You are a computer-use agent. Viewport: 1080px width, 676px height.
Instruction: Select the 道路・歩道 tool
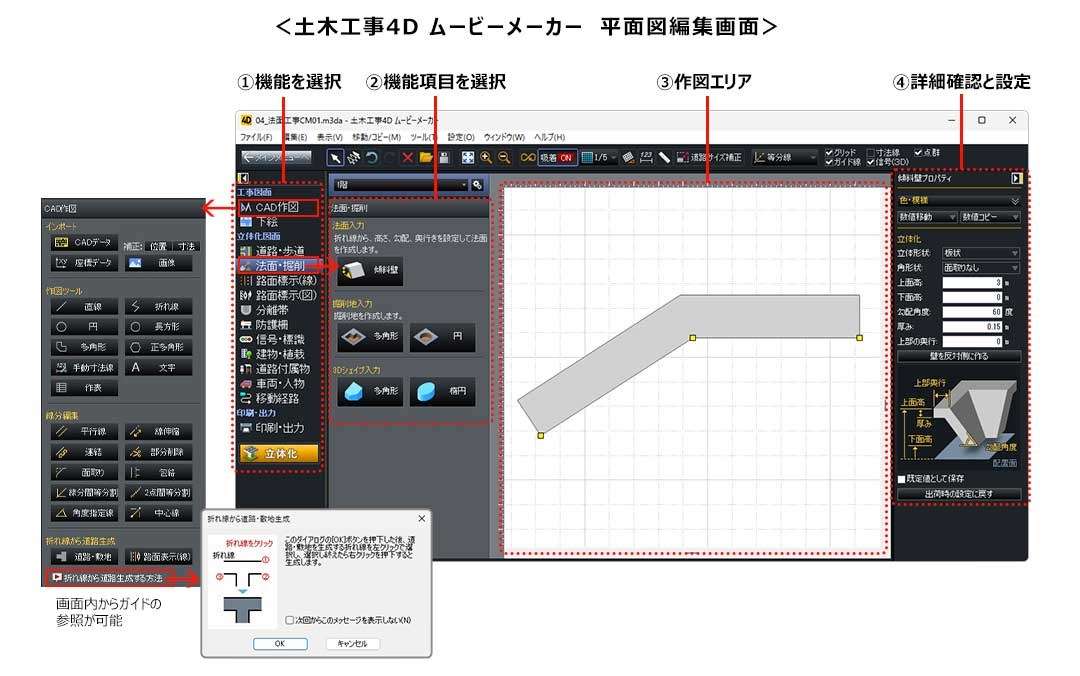(x=280, y=250)
